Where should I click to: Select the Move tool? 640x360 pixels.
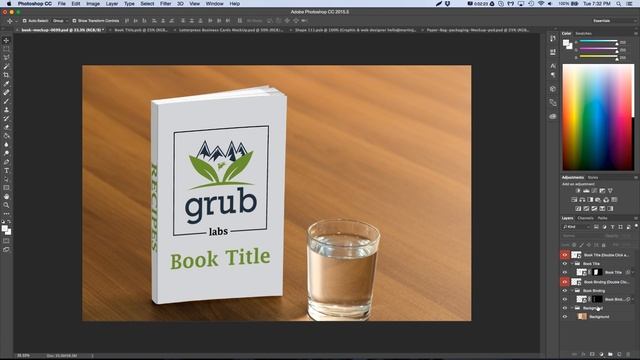click(x=6, y=40)
